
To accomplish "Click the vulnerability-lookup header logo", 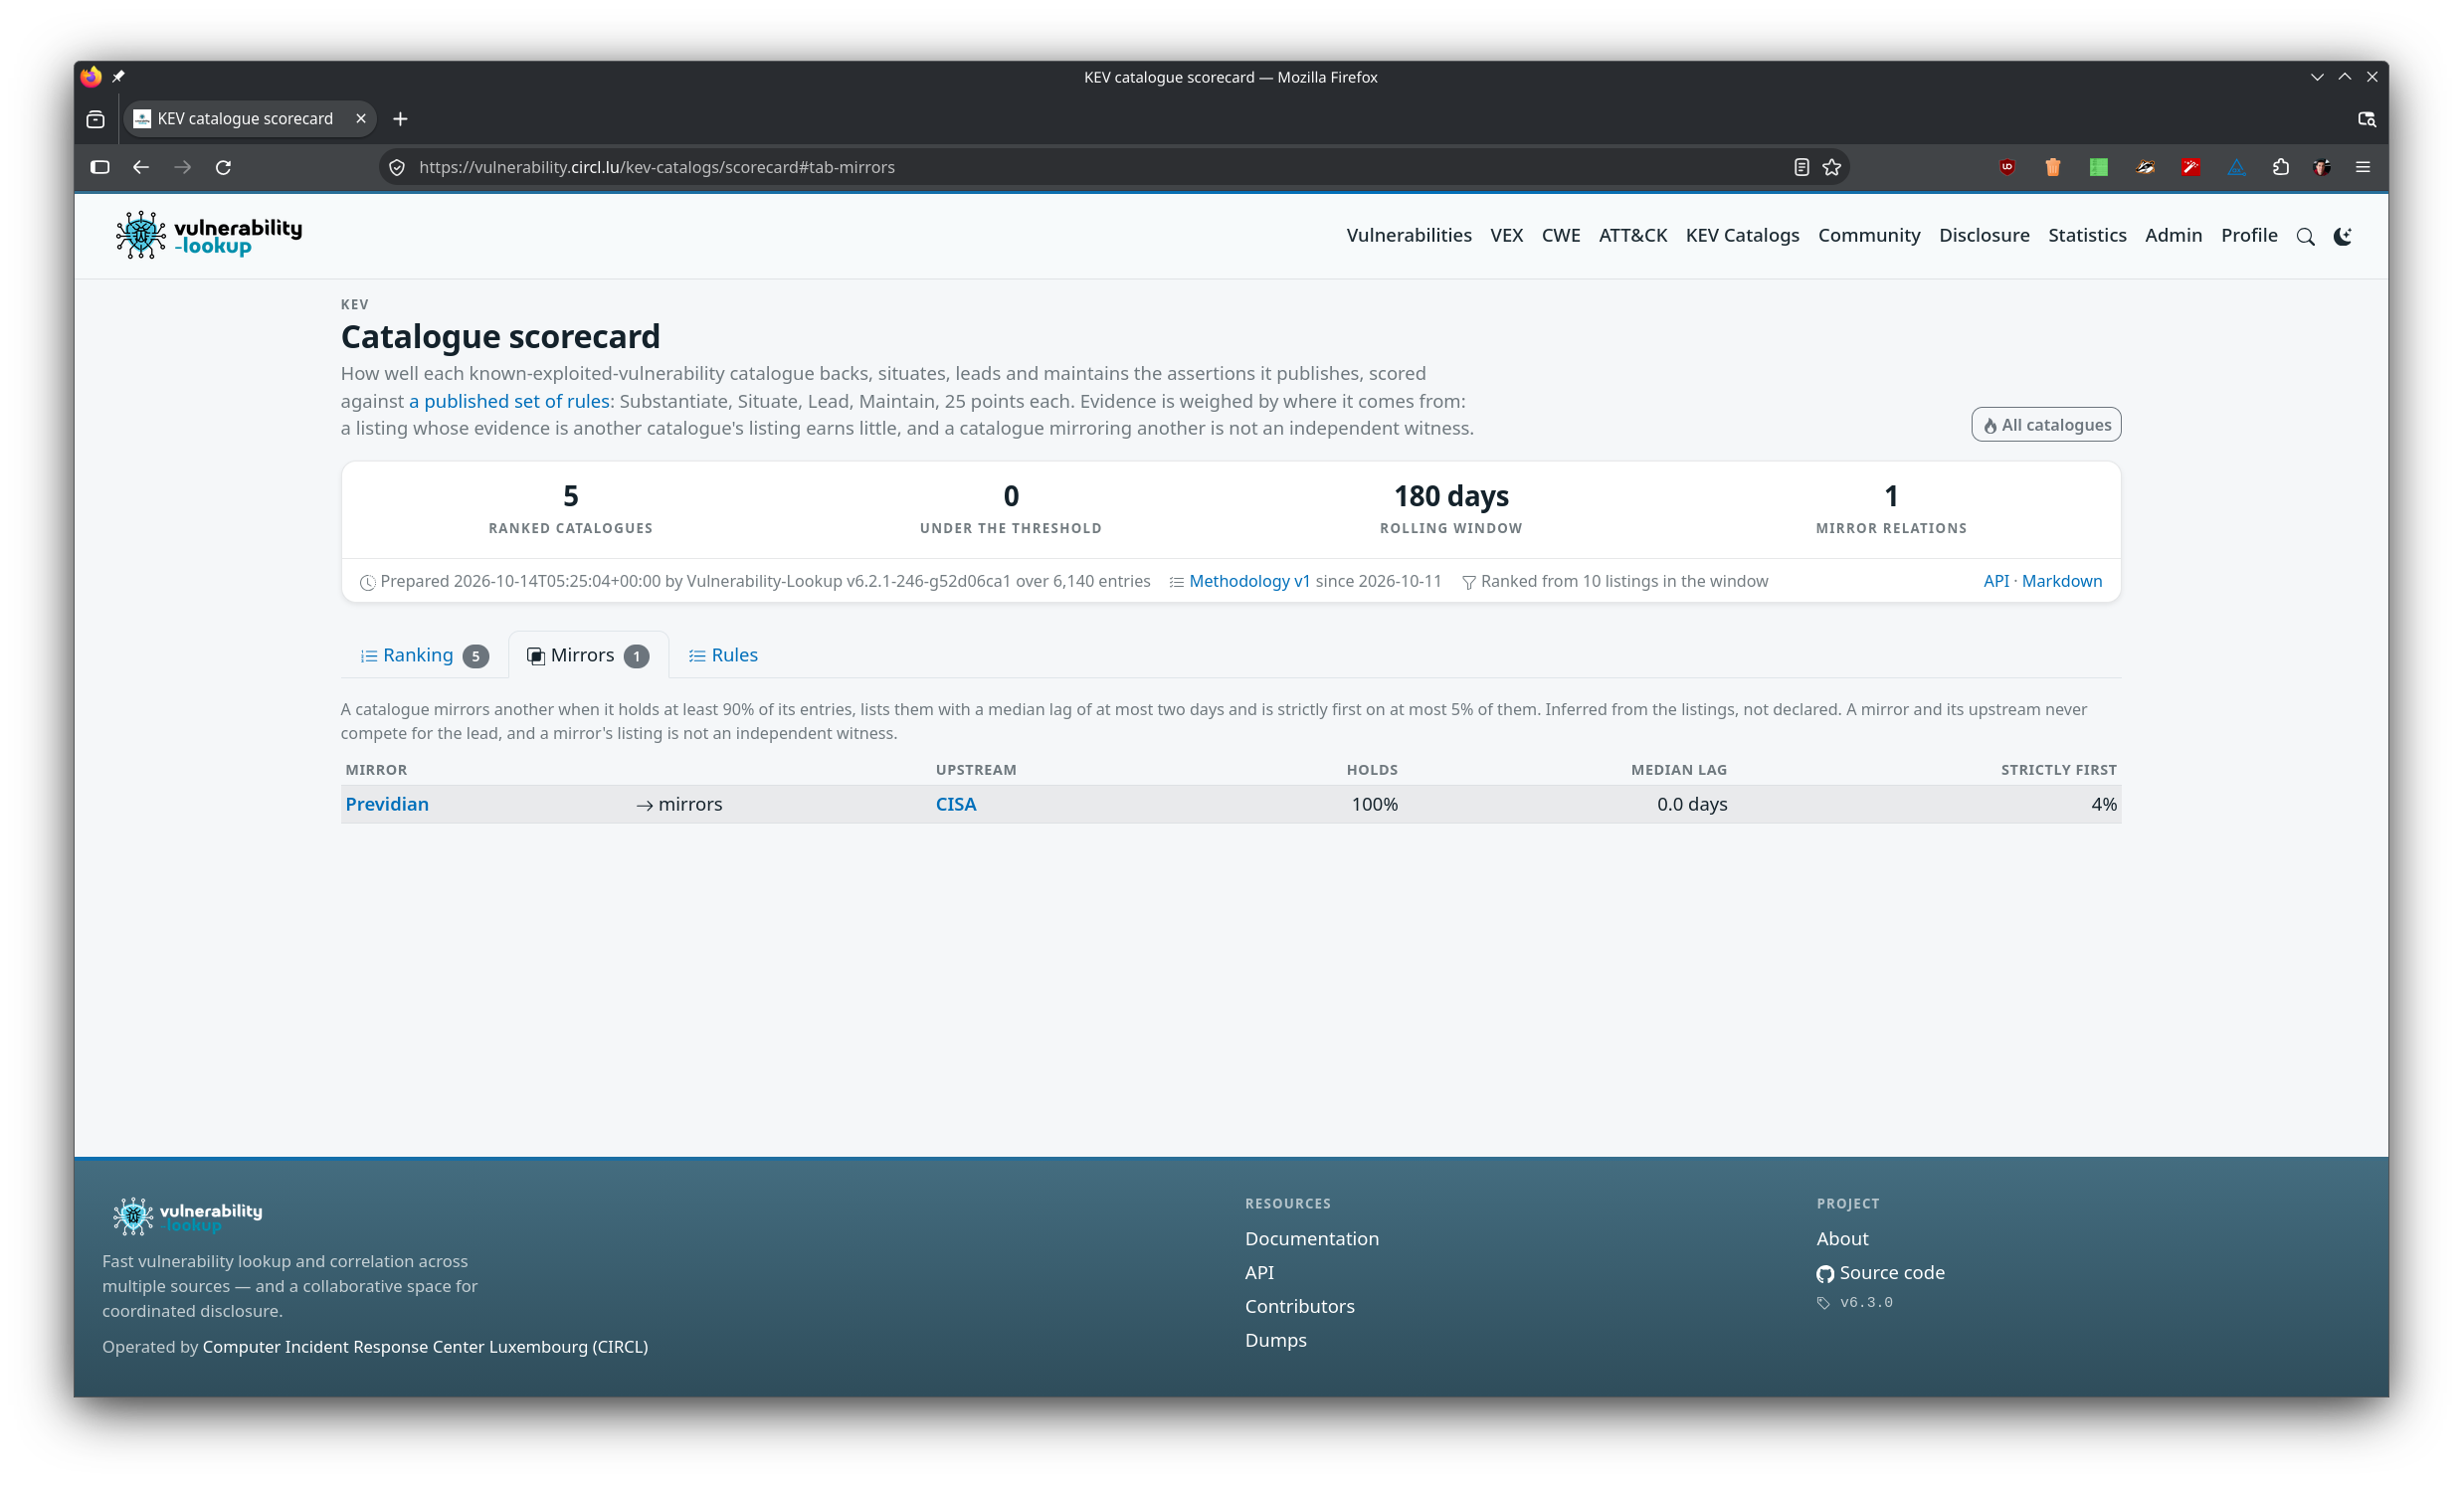I will pos(208,235).
